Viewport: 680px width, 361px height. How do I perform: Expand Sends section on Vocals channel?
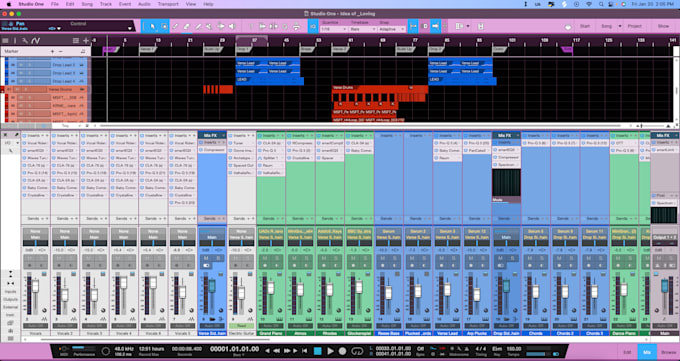tap(36, 219)
